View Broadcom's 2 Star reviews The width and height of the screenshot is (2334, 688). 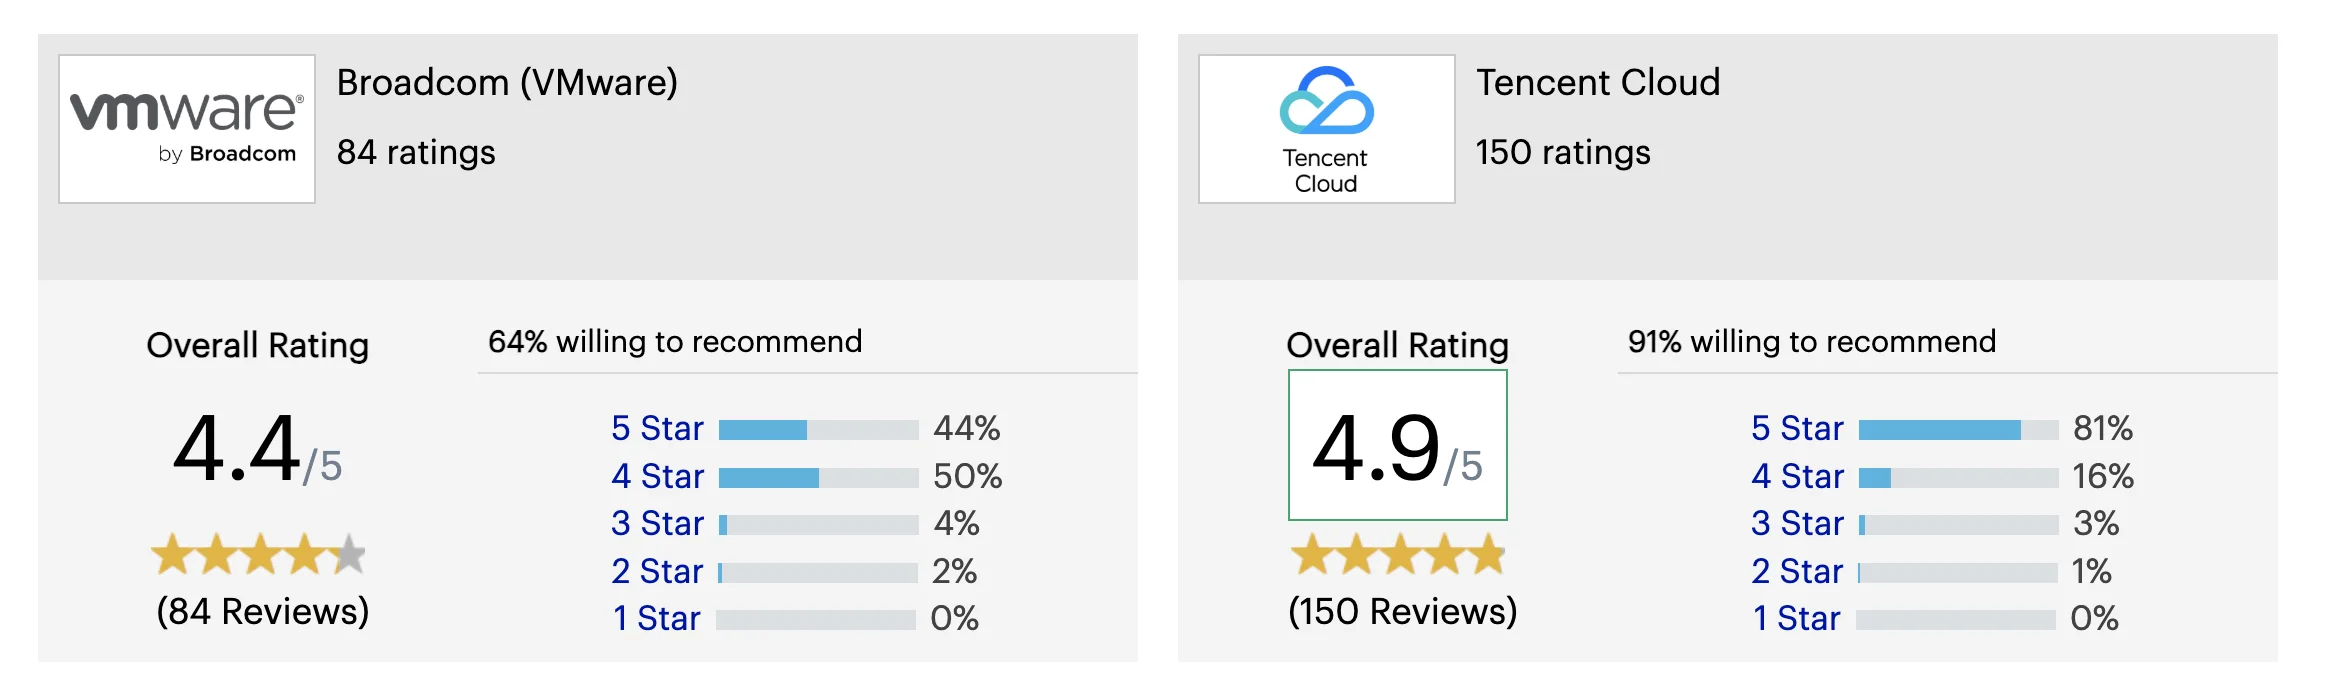[x=658, y=571]
